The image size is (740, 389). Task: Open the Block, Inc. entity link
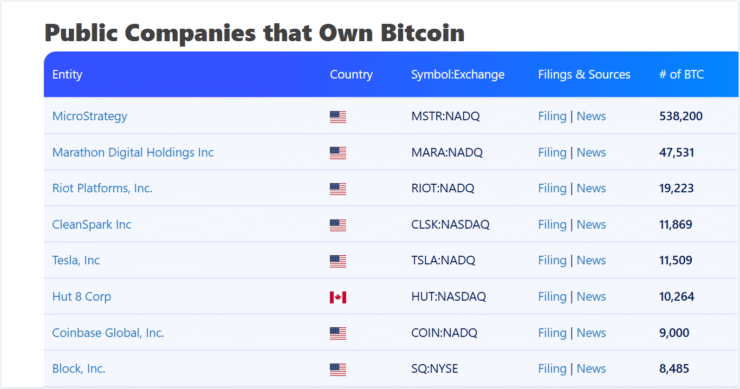click(x=78, y=369)
